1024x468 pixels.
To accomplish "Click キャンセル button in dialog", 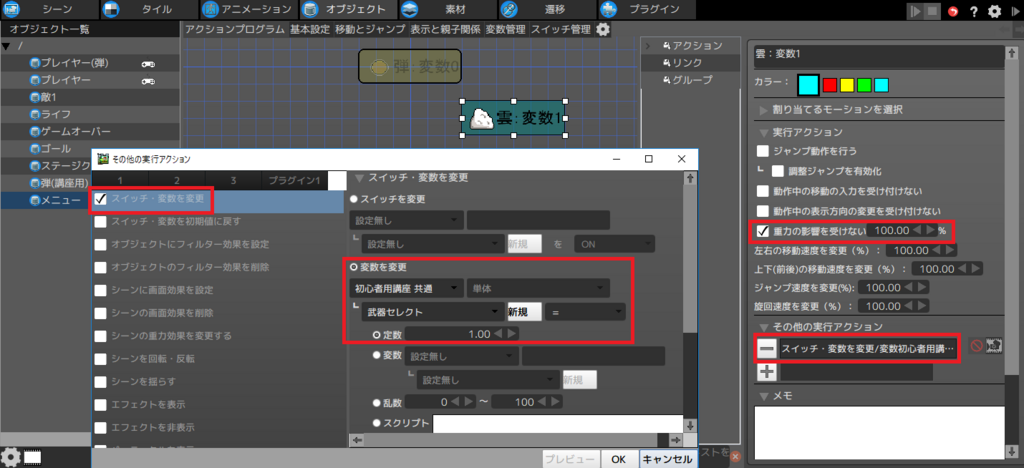I will point(667,459).
